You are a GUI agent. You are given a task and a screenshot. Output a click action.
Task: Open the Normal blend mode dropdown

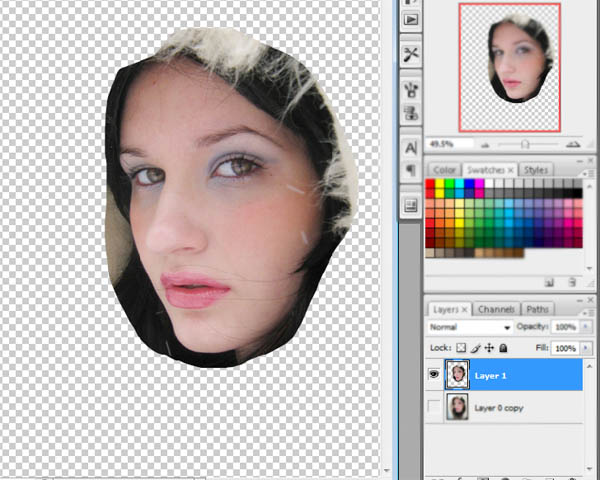[x=470, y=328]
